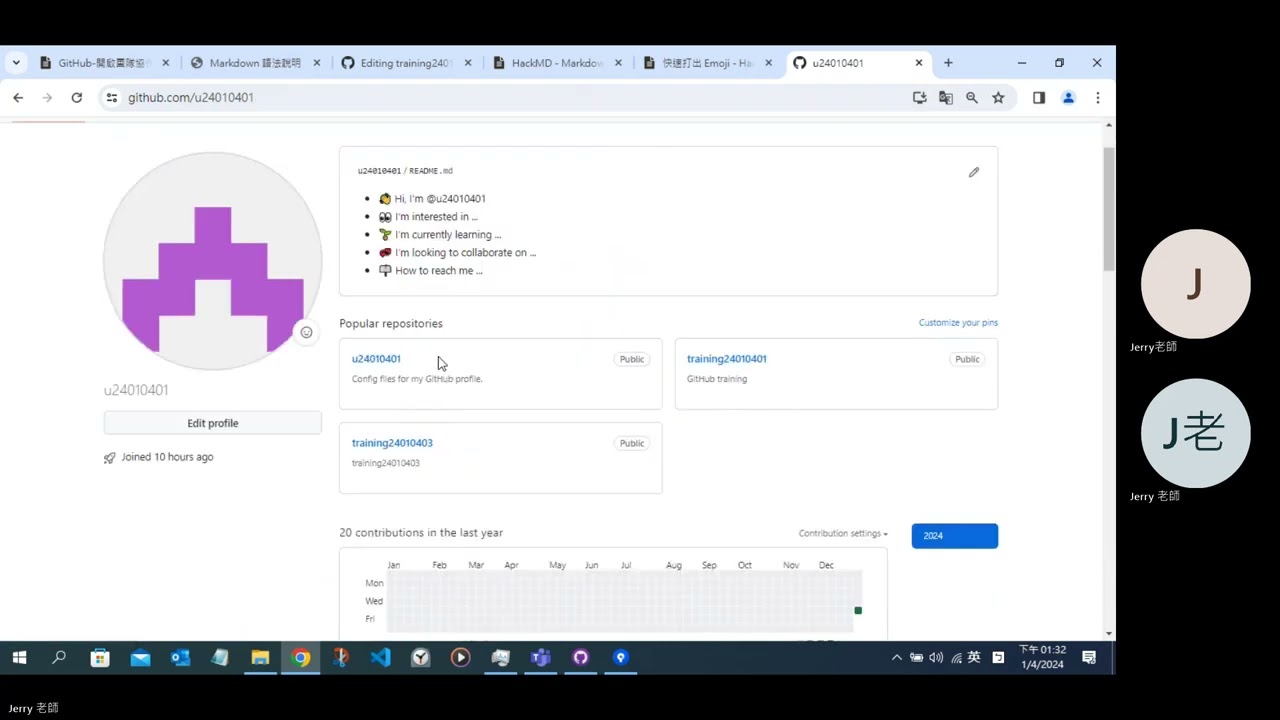Click the 'J' participant avatar for Jerry老師

[x=1195, y=284]
